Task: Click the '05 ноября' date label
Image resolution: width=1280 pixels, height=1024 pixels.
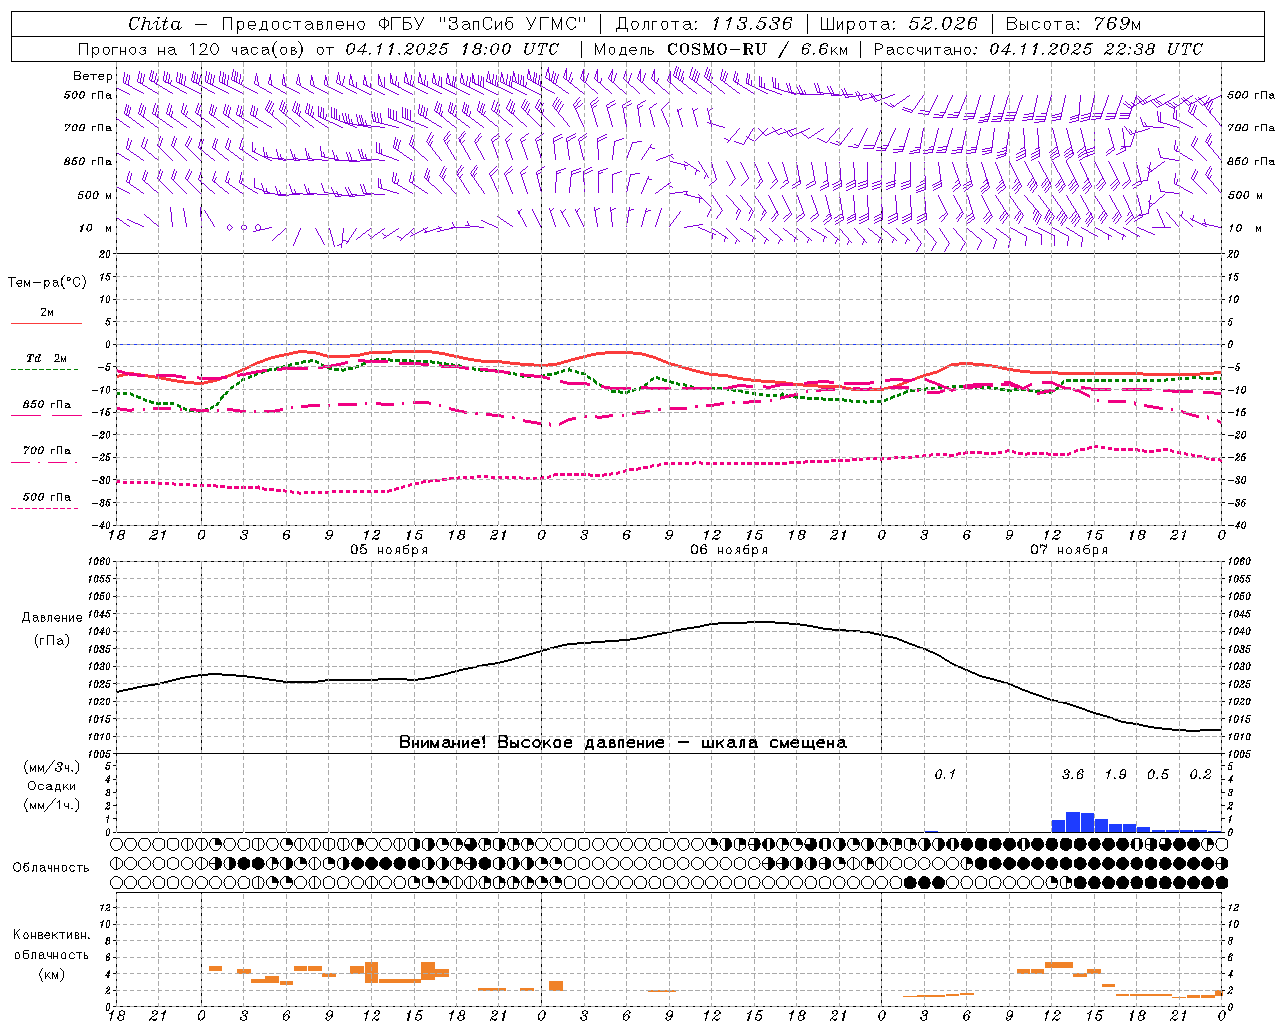Action: tap(389, 550)
